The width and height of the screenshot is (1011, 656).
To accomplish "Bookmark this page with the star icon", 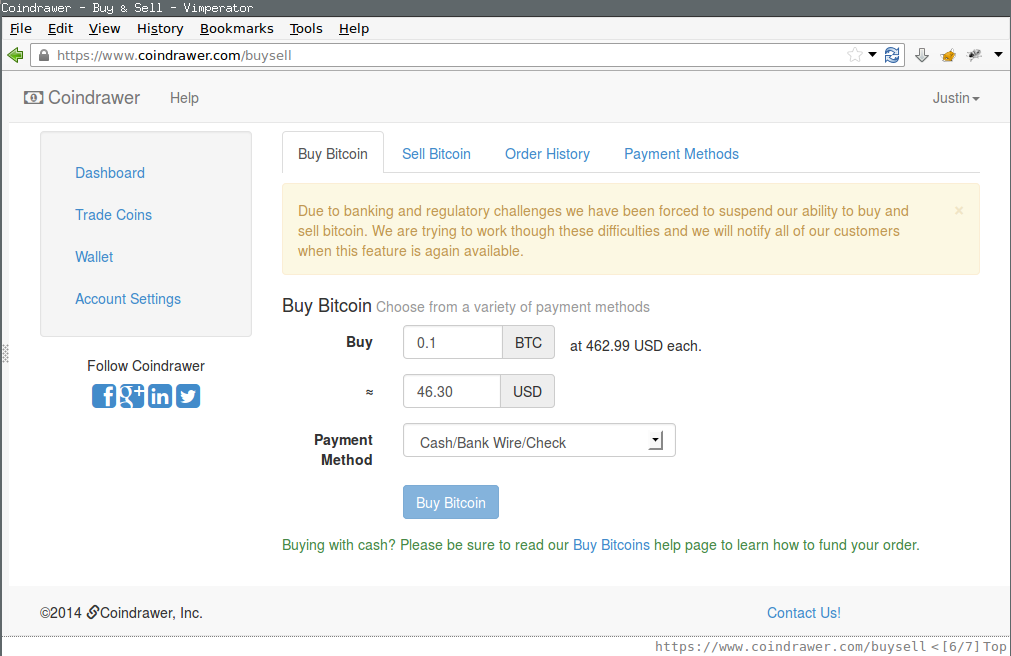I will (x=855, y=55).
